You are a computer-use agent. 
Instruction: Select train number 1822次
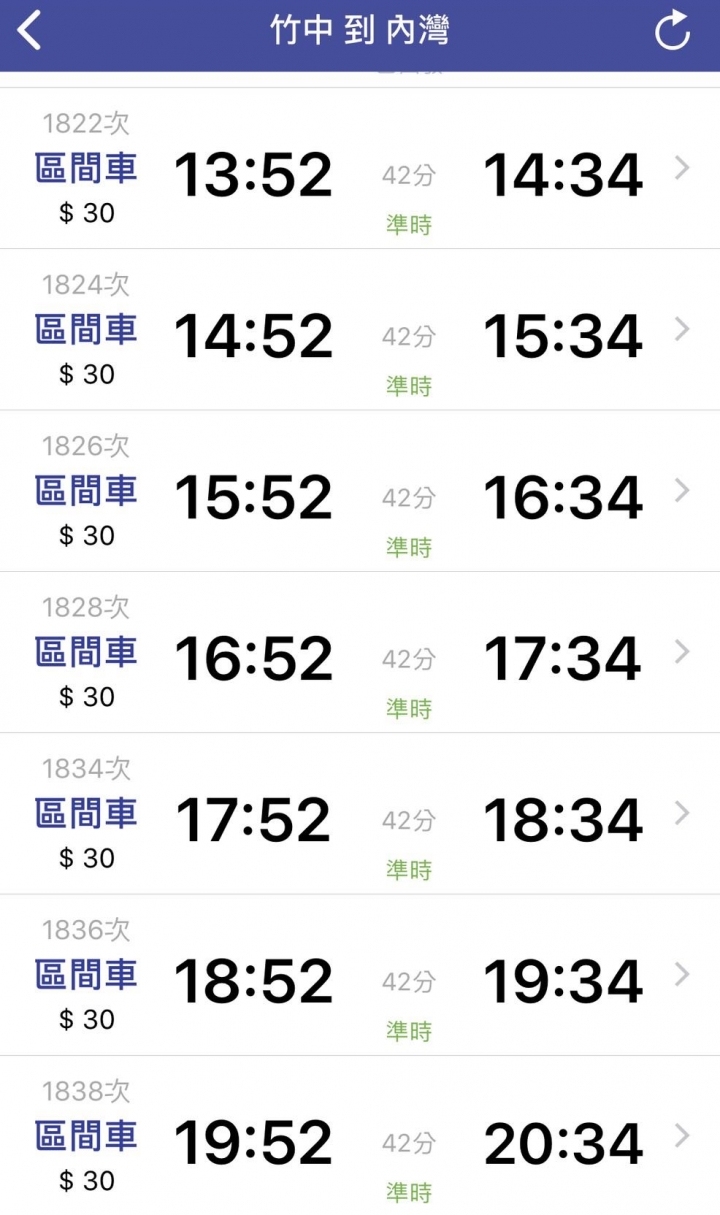(x=86, y=124)
